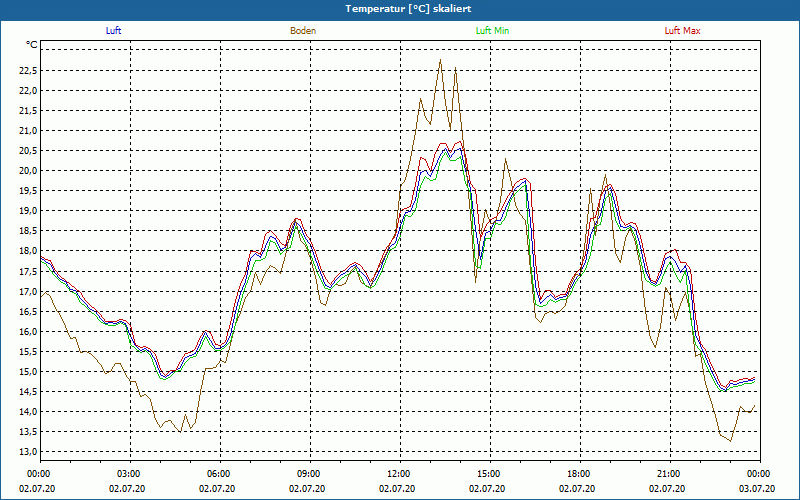This screenshot has width=800, height=500.
Task: Click the 20,5 y-axis value
Action: point(28,151)
